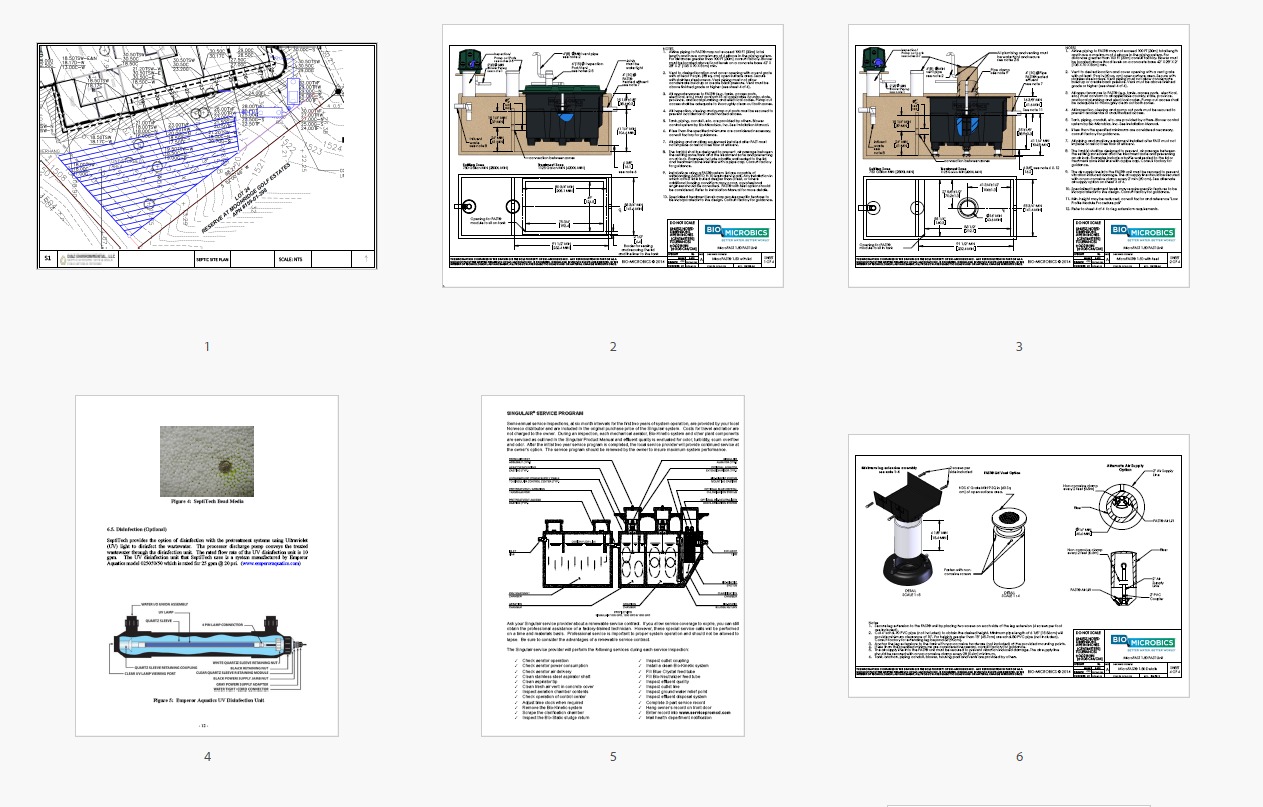This screenshot has height=807, width=1263.
Task: Click page number label 1
Action: point(207,347)
